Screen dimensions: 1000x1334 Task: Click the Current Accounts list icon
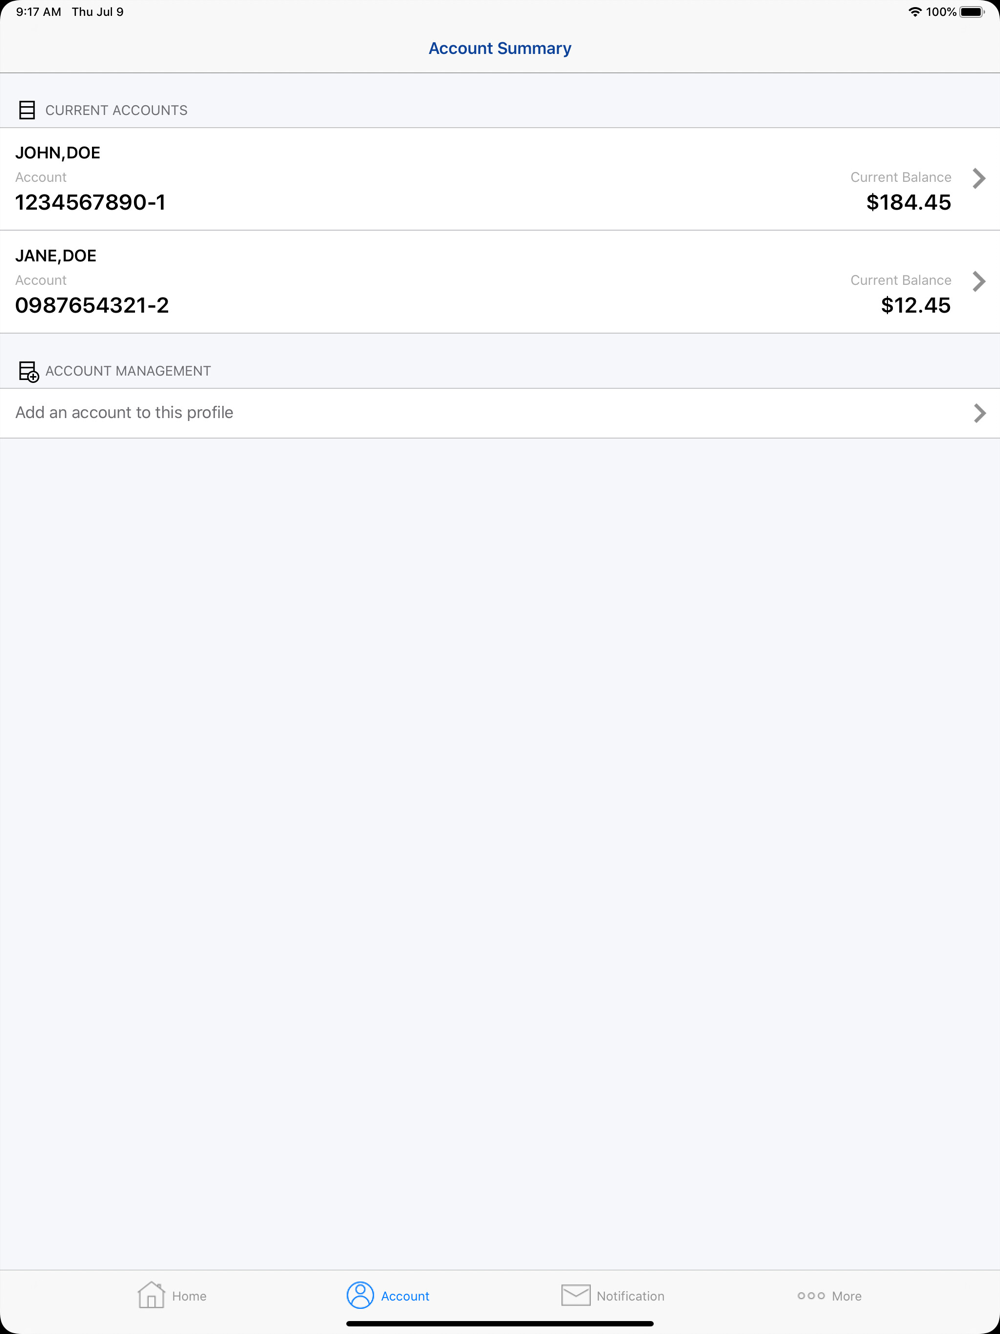click(27, 110)
